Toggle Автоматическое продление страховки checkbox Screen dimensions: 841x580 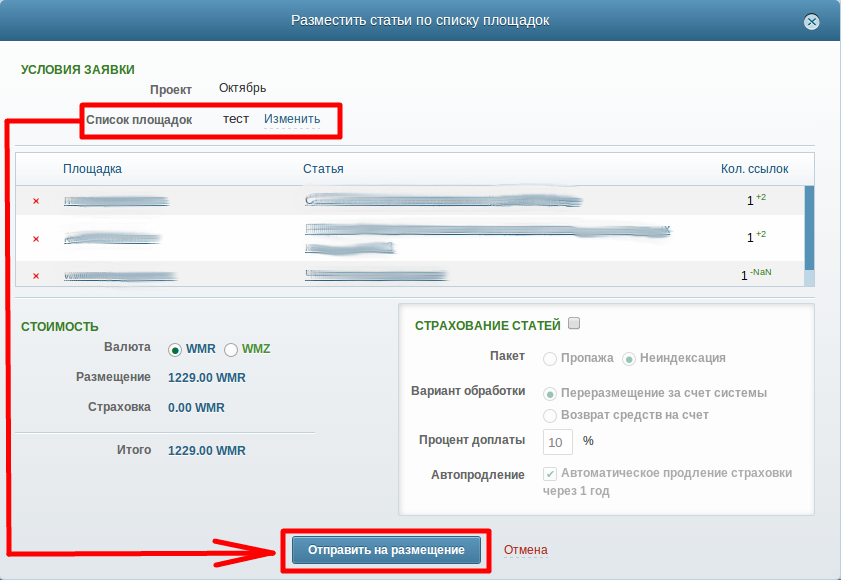(550, 474)
